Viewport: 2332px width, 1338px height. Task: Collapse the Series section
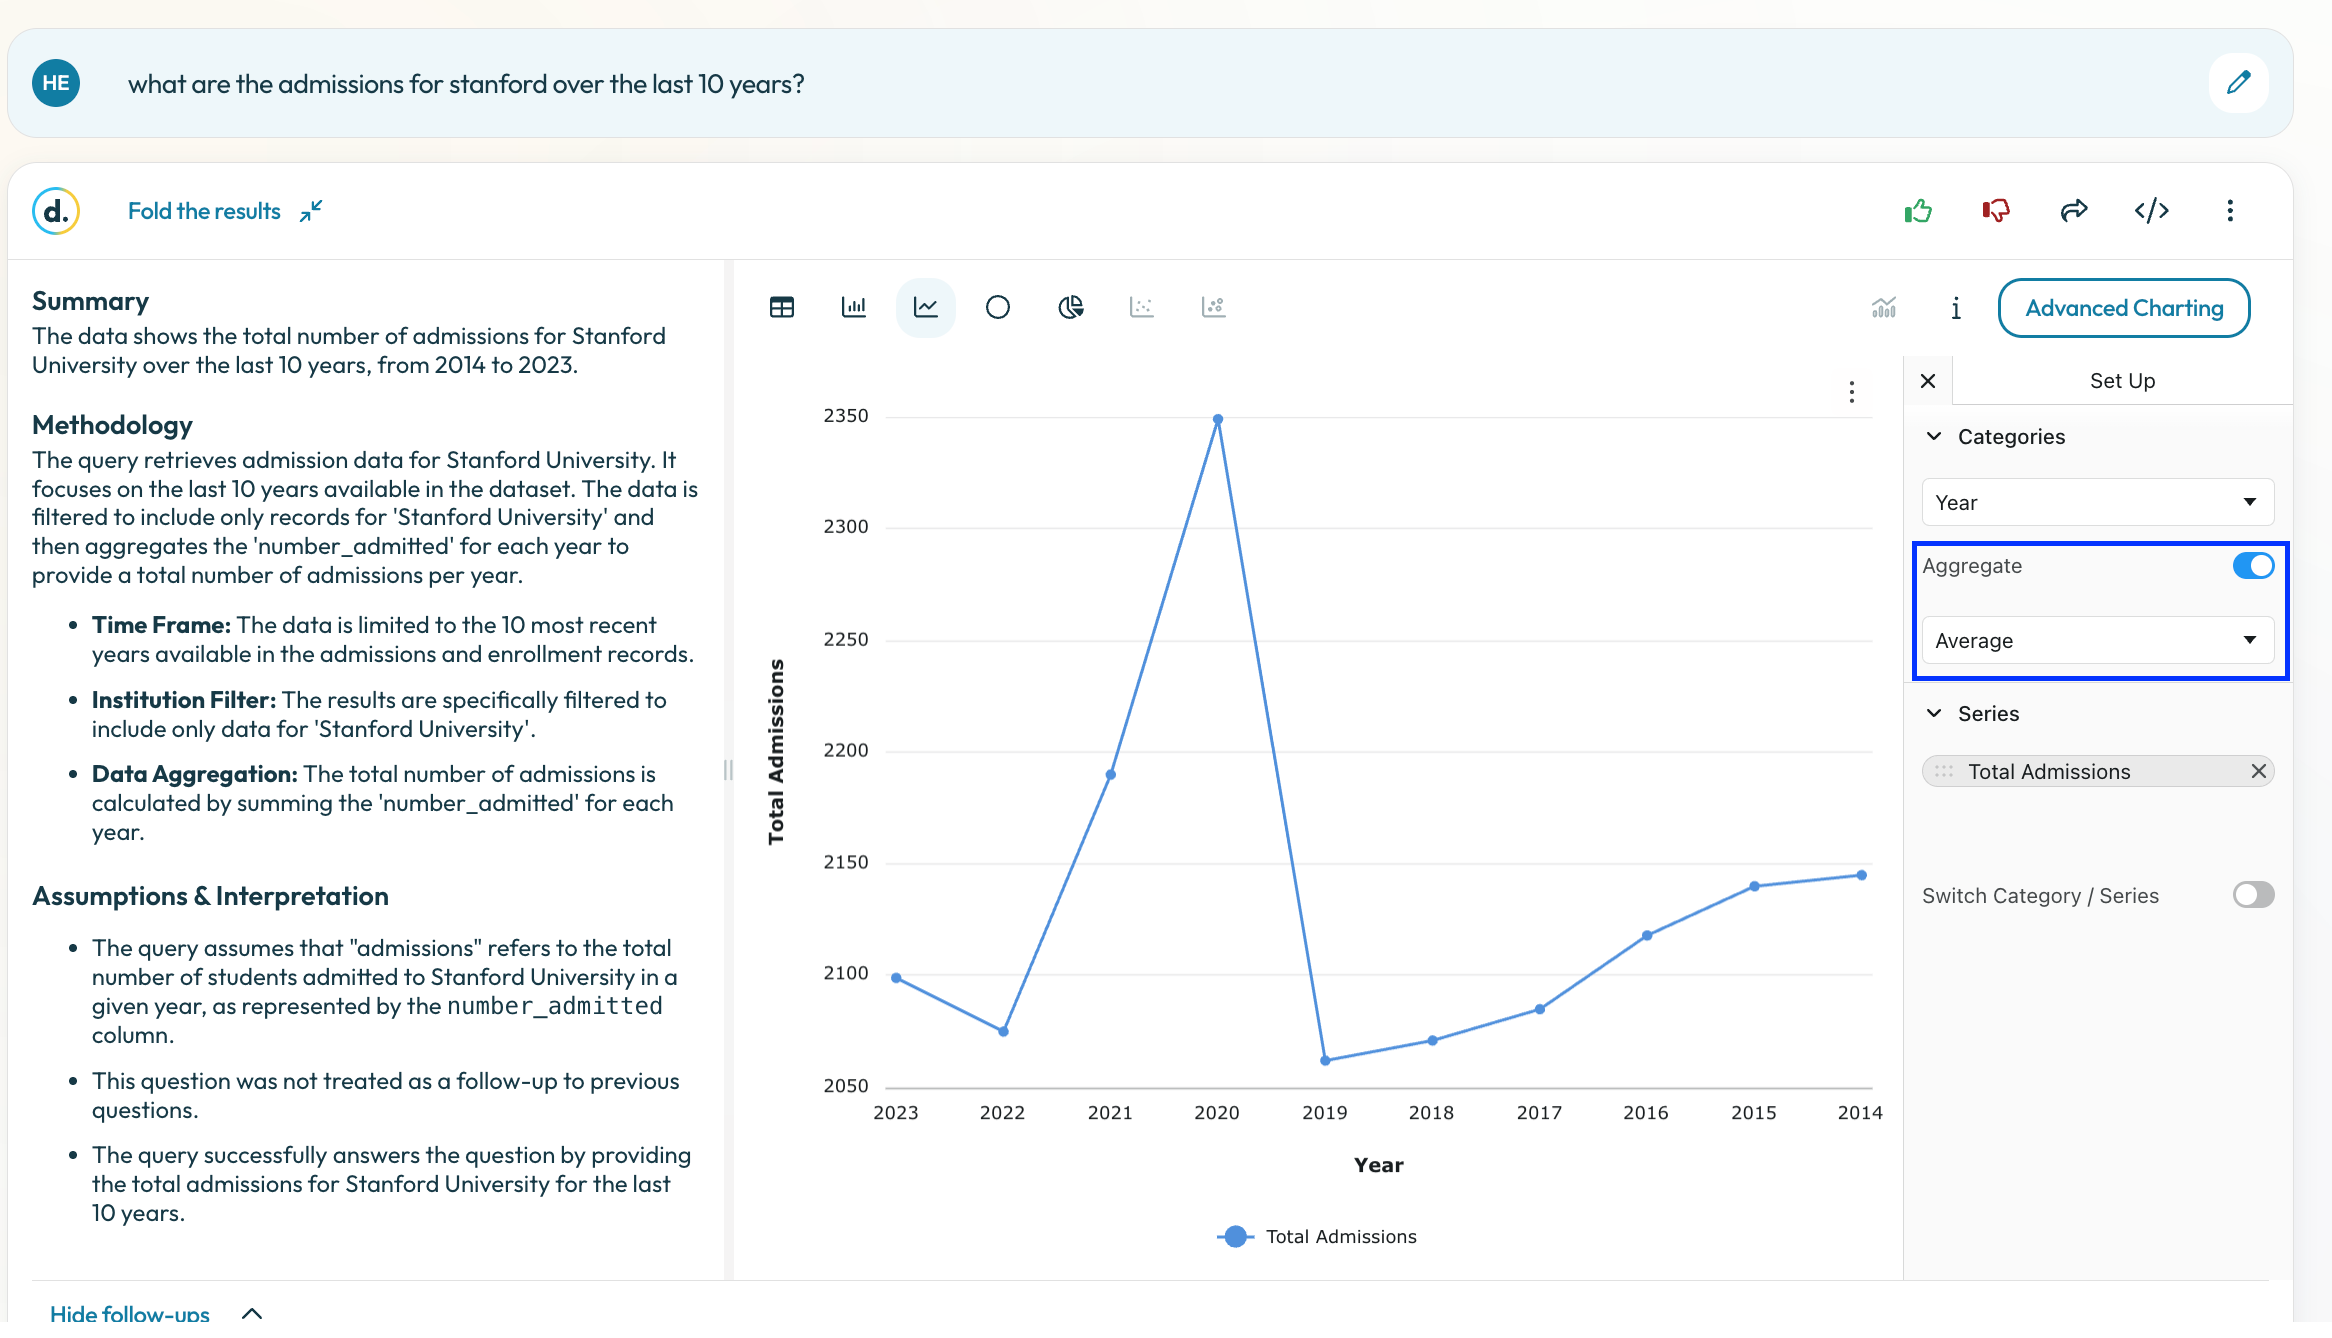click(x=1934, y=713)
